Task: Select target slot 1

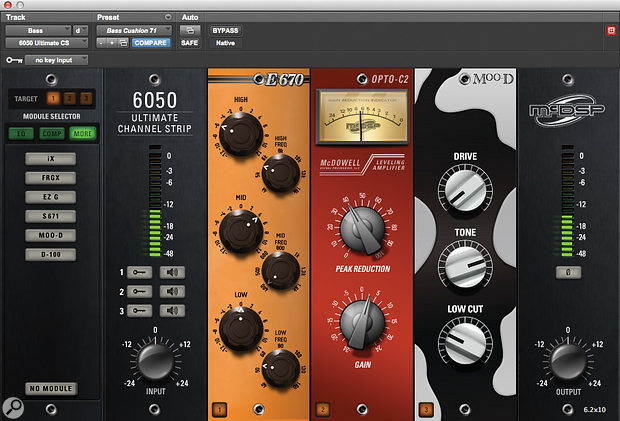Action: (x=53, y=98)
